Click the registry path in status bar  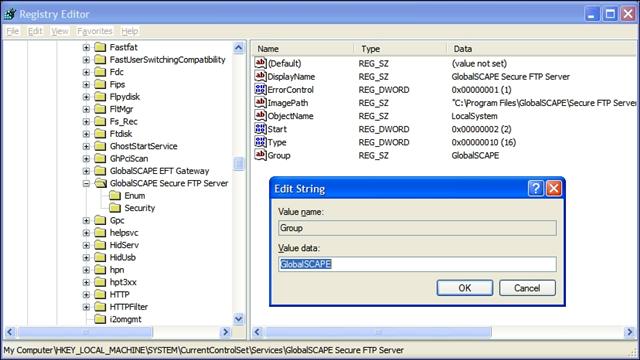coord(203,350)
